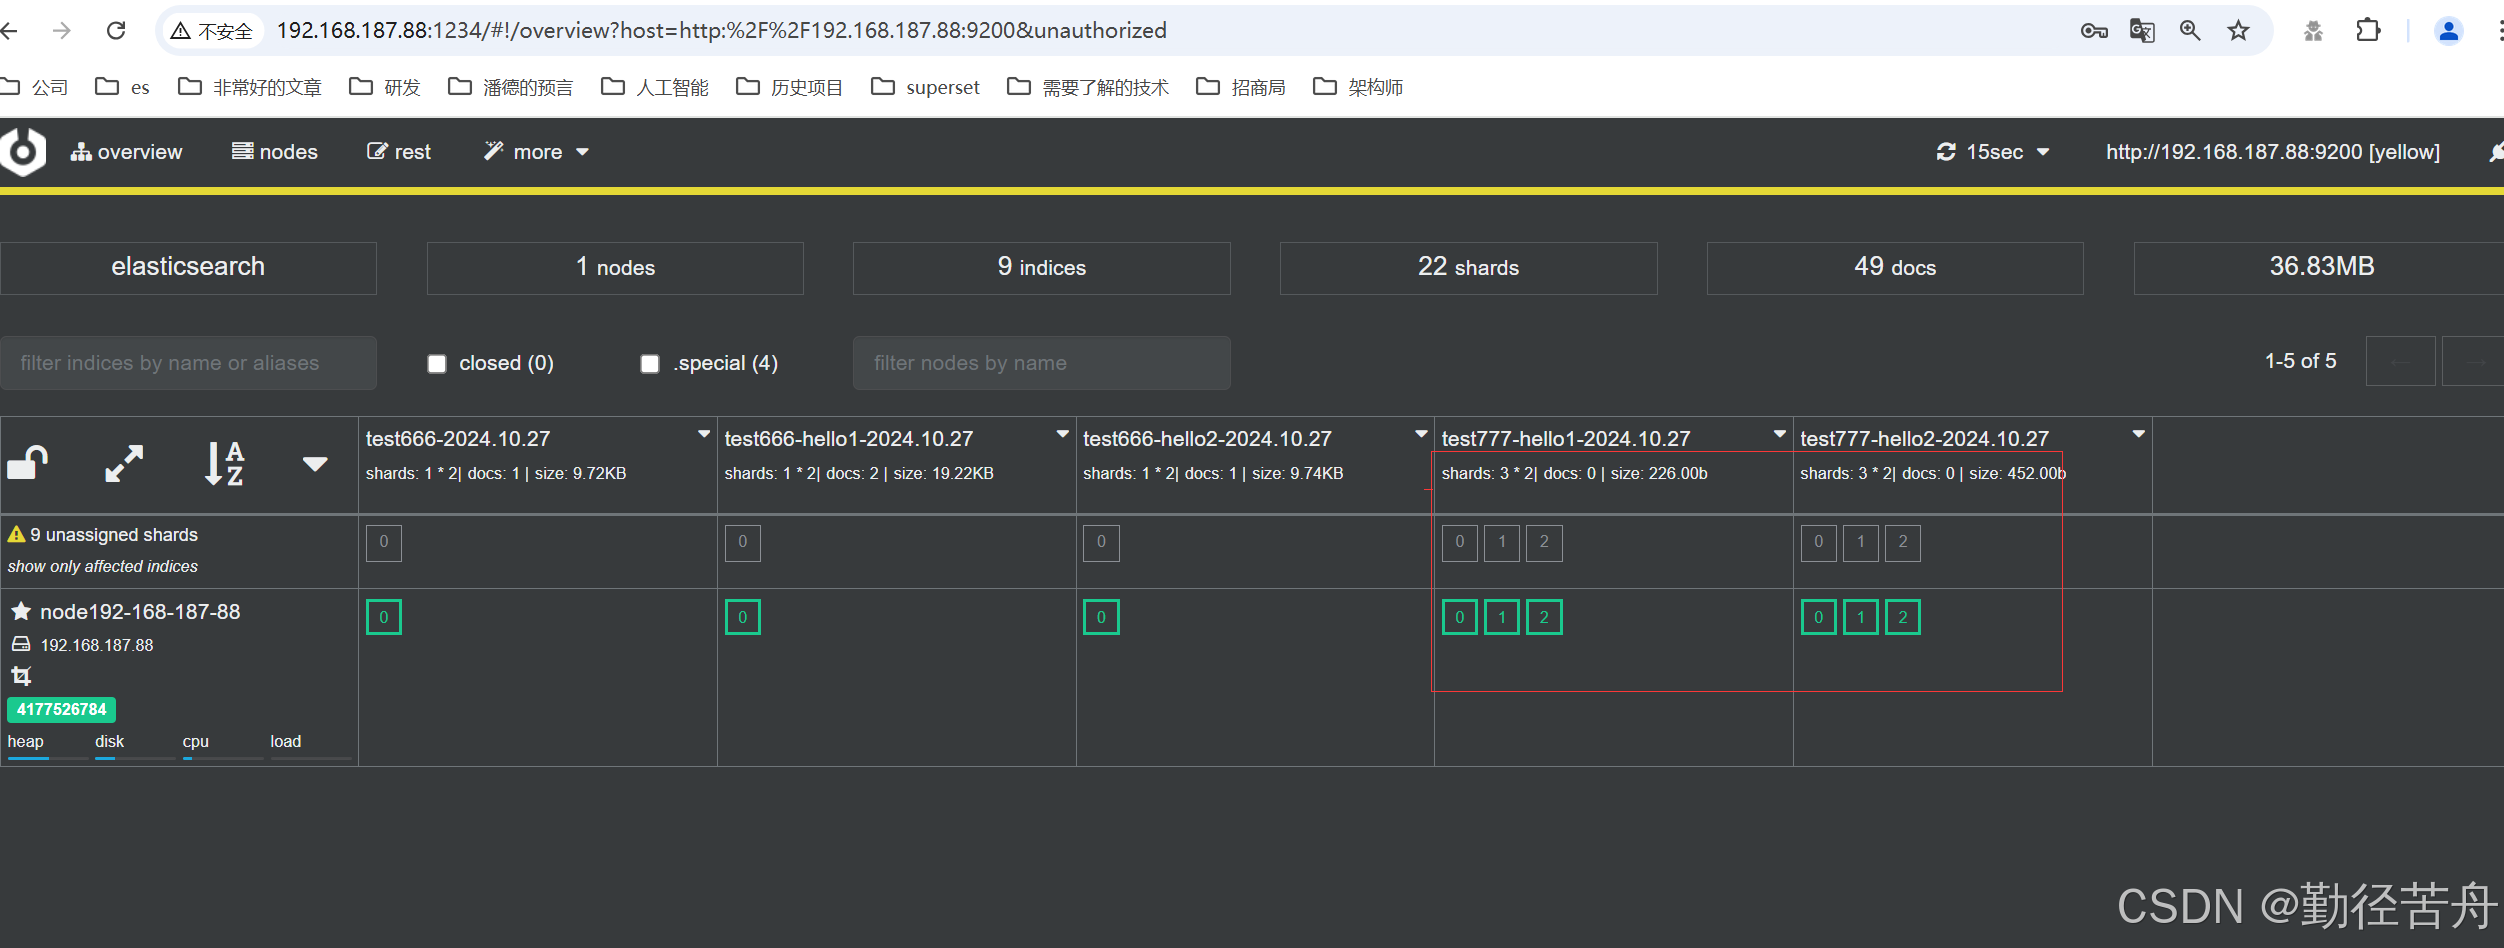Click the 4177526784 green badge
The image size is (2504, 948).
(x=61, y=709)
